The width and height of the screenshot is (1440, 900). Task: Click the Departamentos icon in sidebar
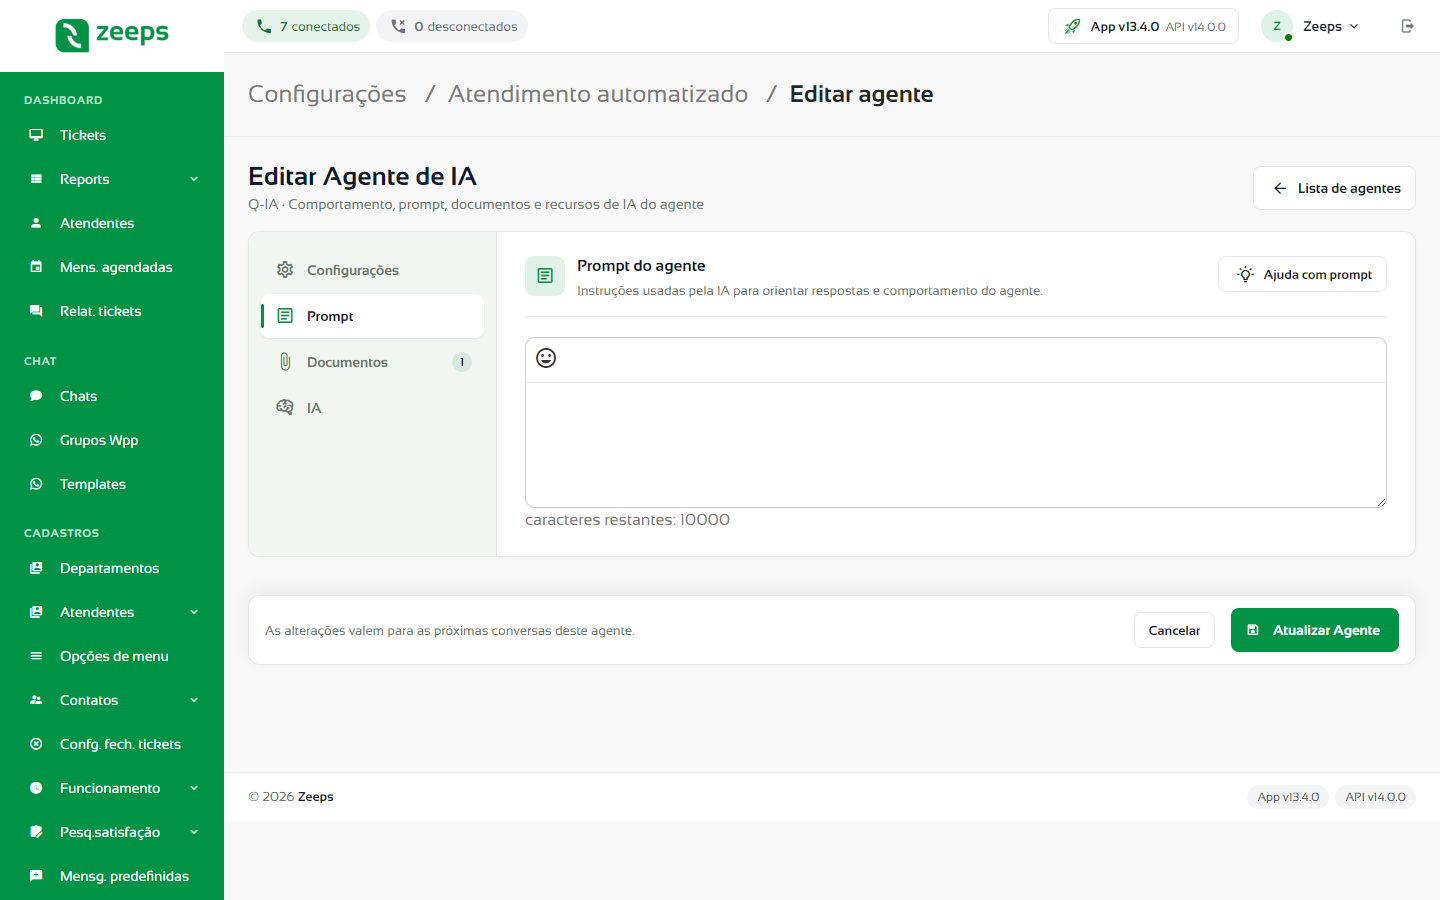tap(36, 568)
